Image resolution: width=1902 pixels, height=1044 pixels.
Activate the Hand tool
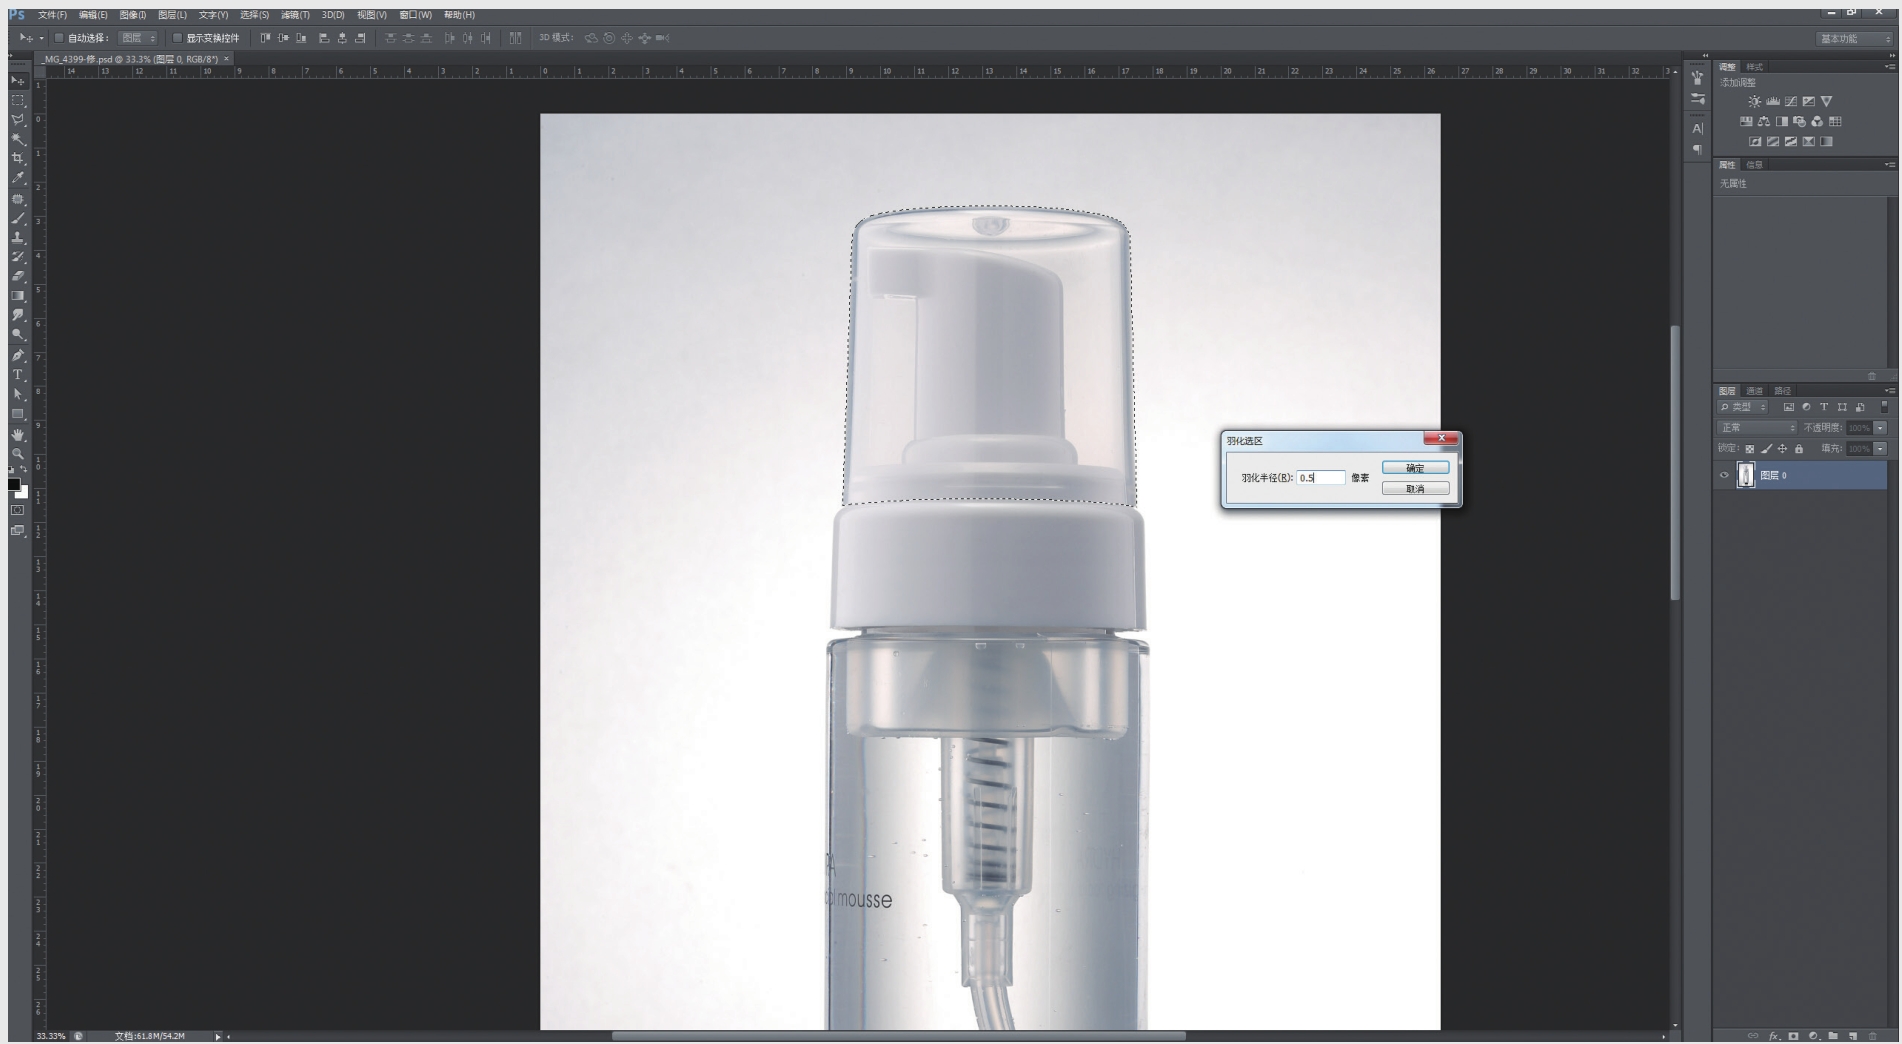18,434
